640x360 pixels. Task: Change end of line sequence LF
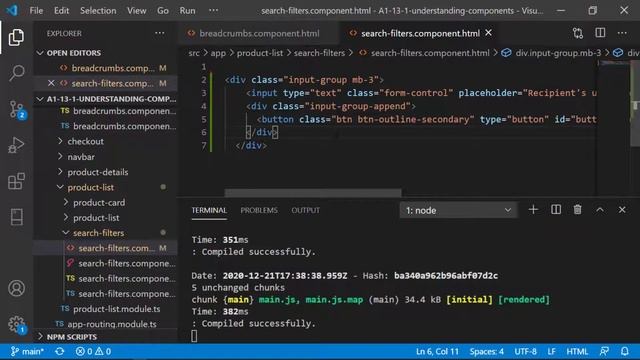point(551,351)
